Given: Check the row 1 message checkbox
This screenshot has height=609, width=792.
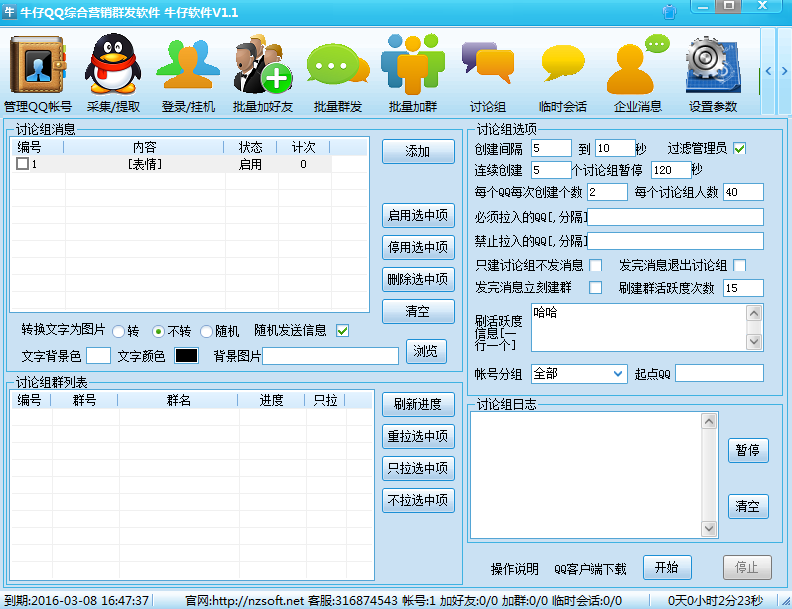Looking at the screenshot, I should pyautogui.click(x=22, y=164).
